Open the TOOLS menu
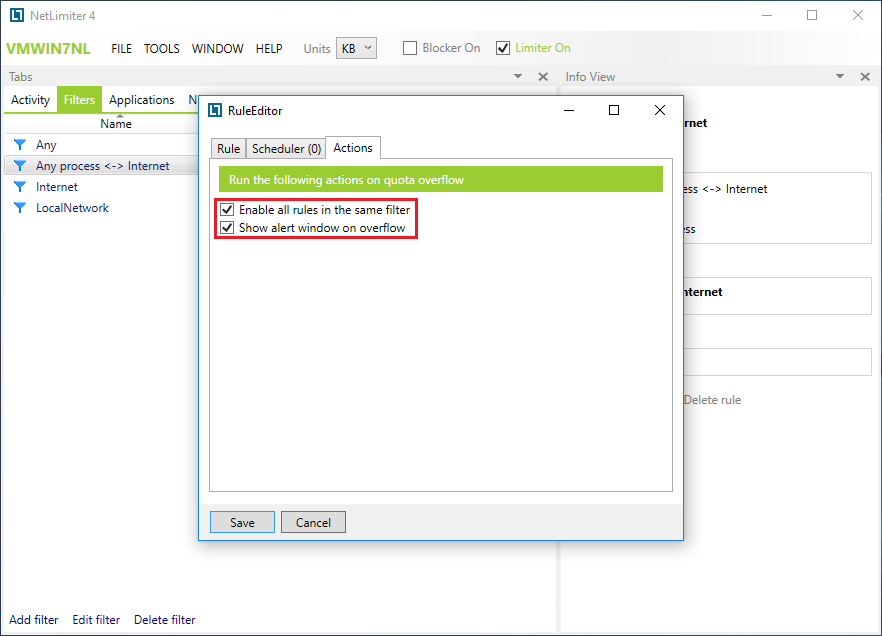882x636 pixels. coord(162,49)
